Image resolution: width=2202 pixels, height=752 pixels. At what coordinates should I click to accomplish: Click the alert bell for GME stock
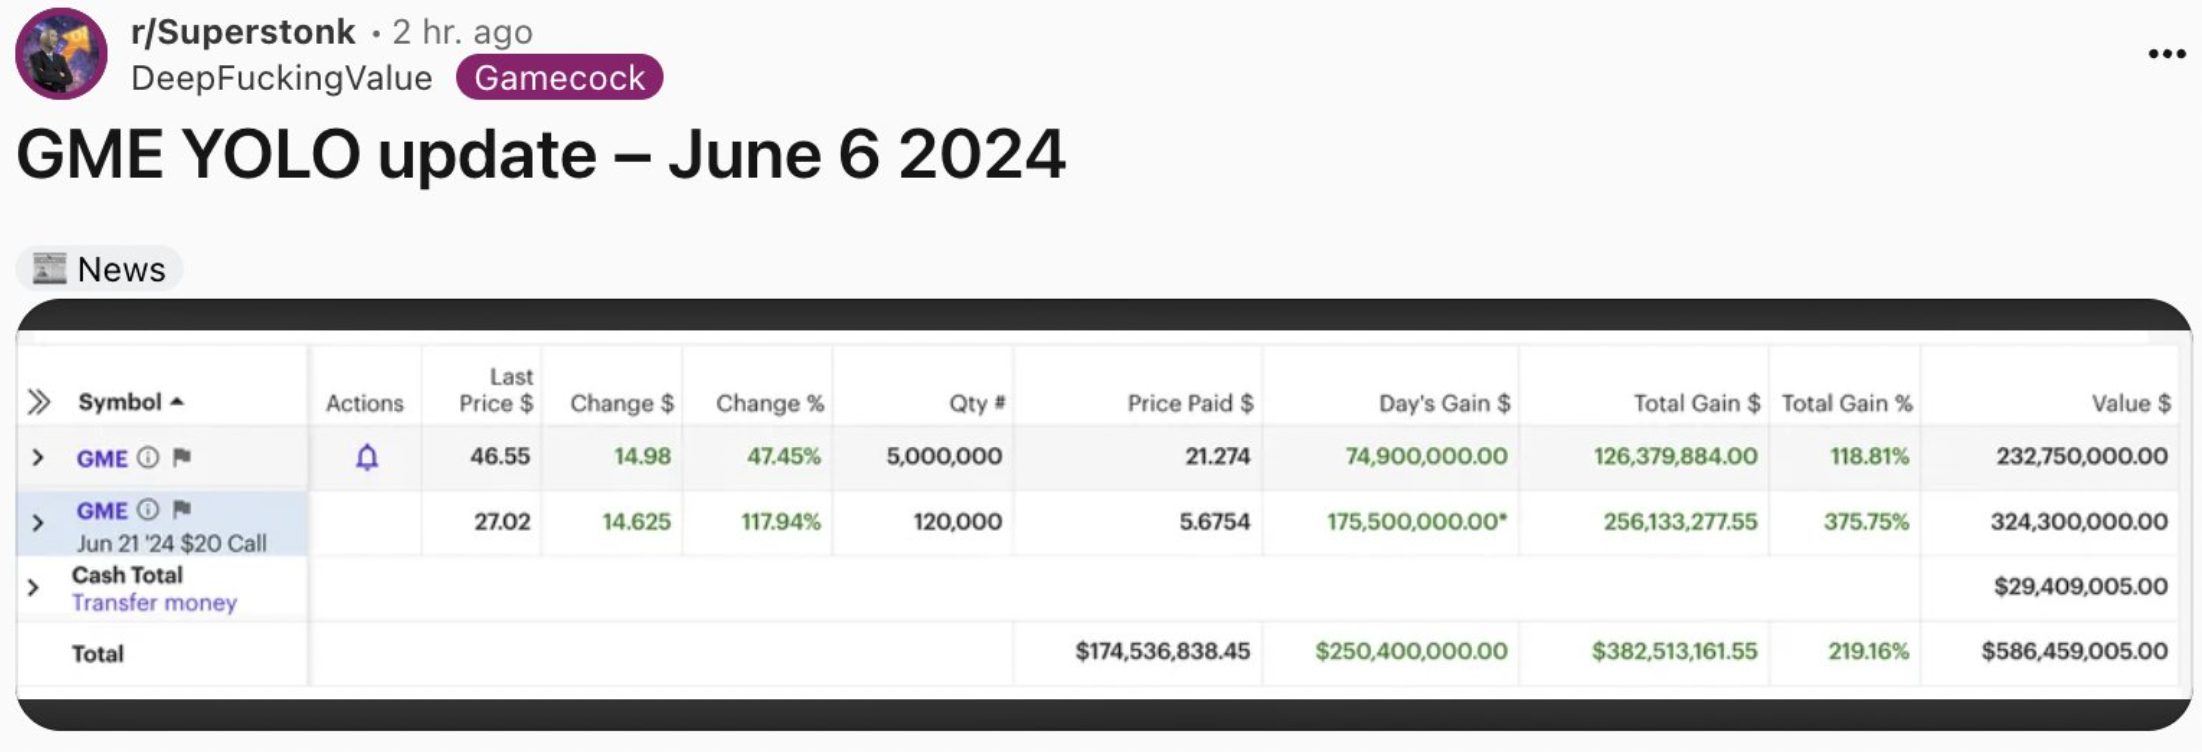(367, 457)
